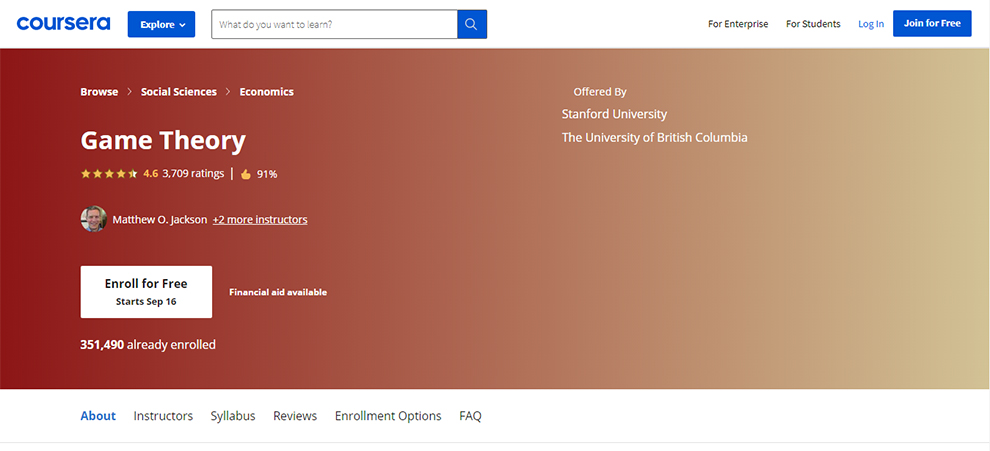
Task: Click the 91% approval text
Action: 267,174
